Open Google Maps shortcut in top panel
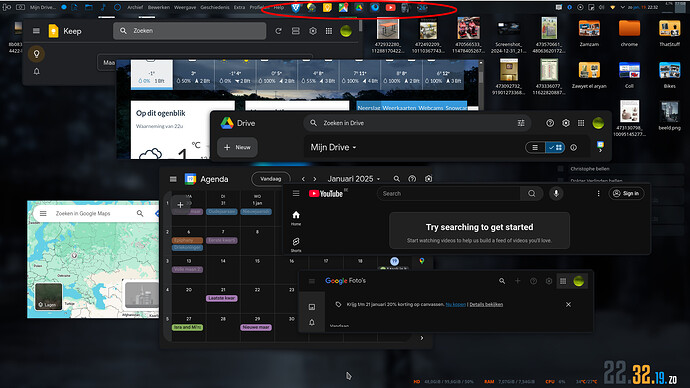 [343, 7]
